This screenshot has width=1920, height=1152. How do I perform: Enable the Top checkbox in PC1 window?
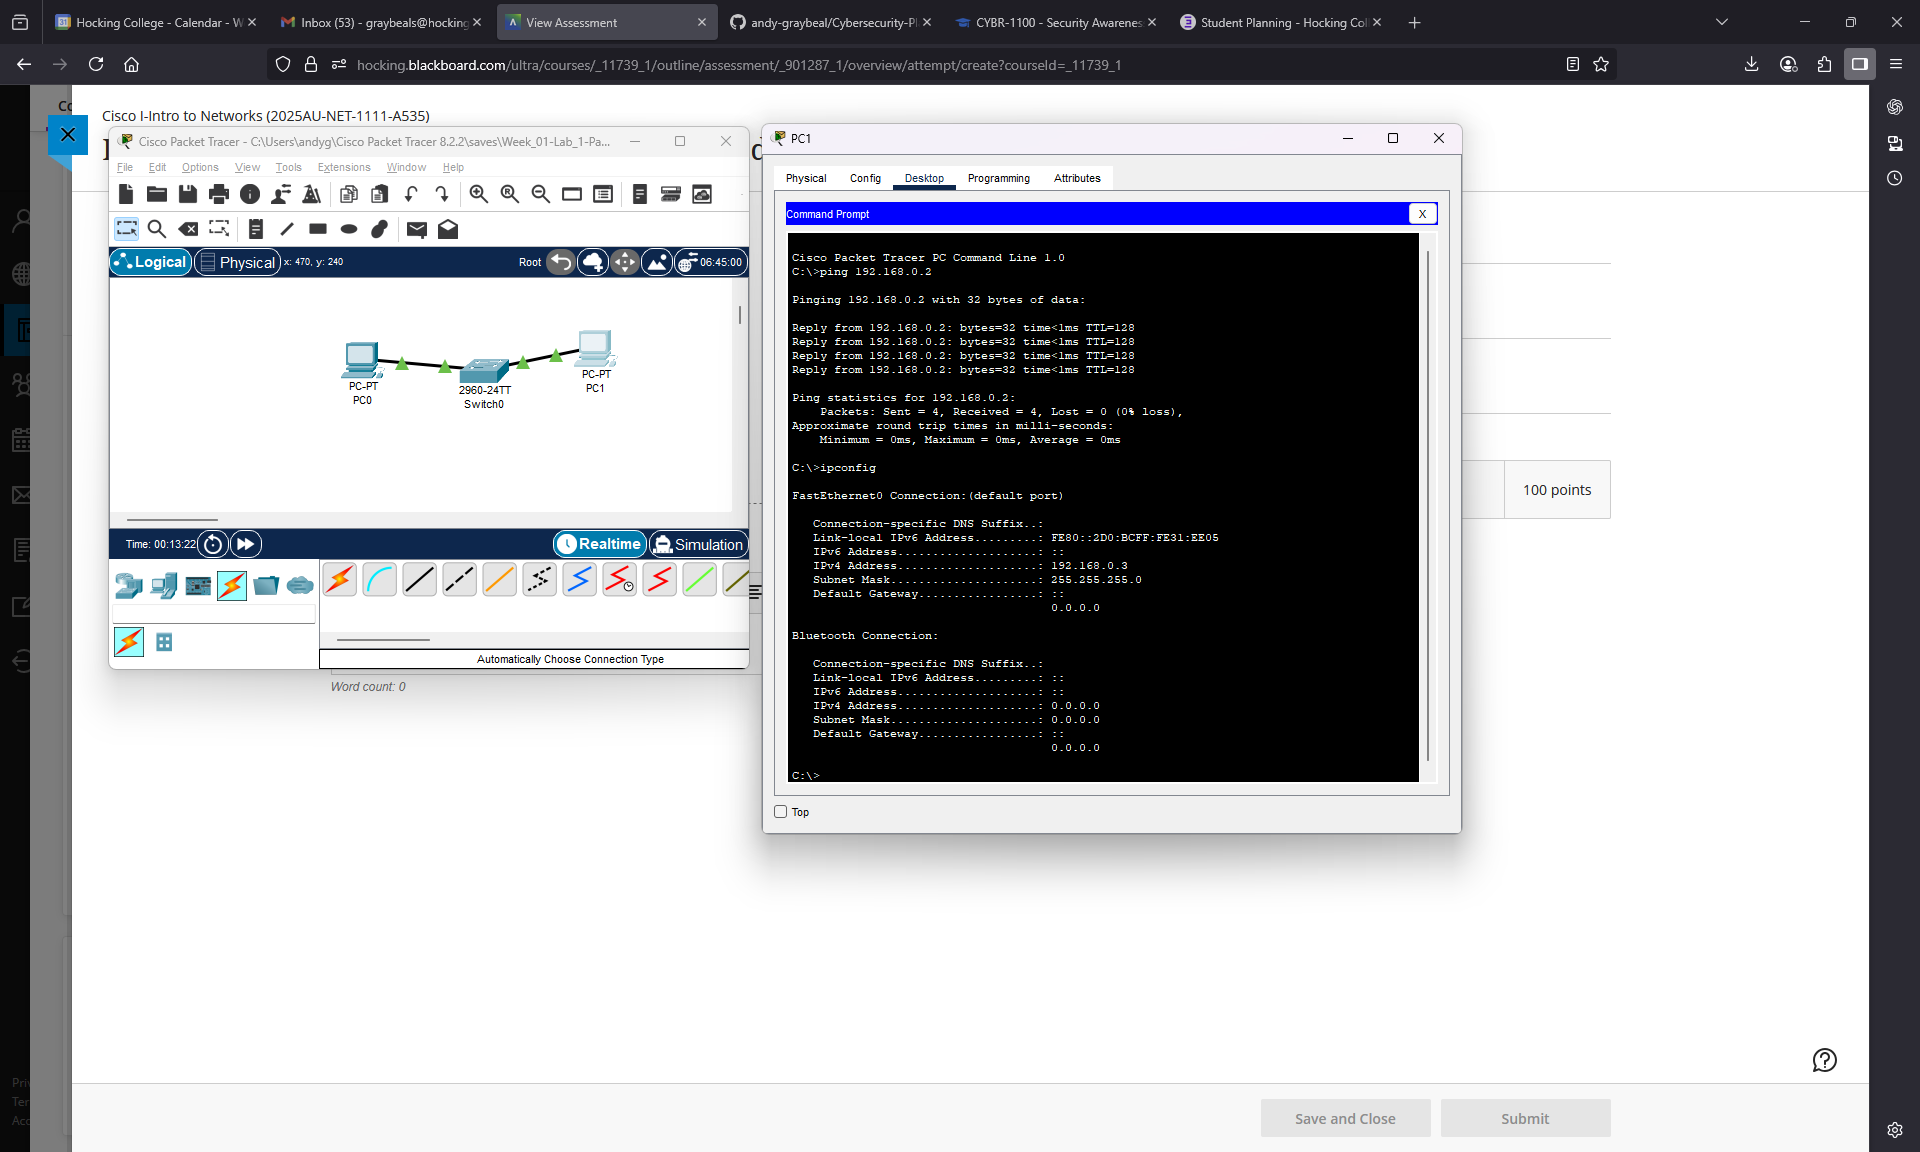[781, 812]
